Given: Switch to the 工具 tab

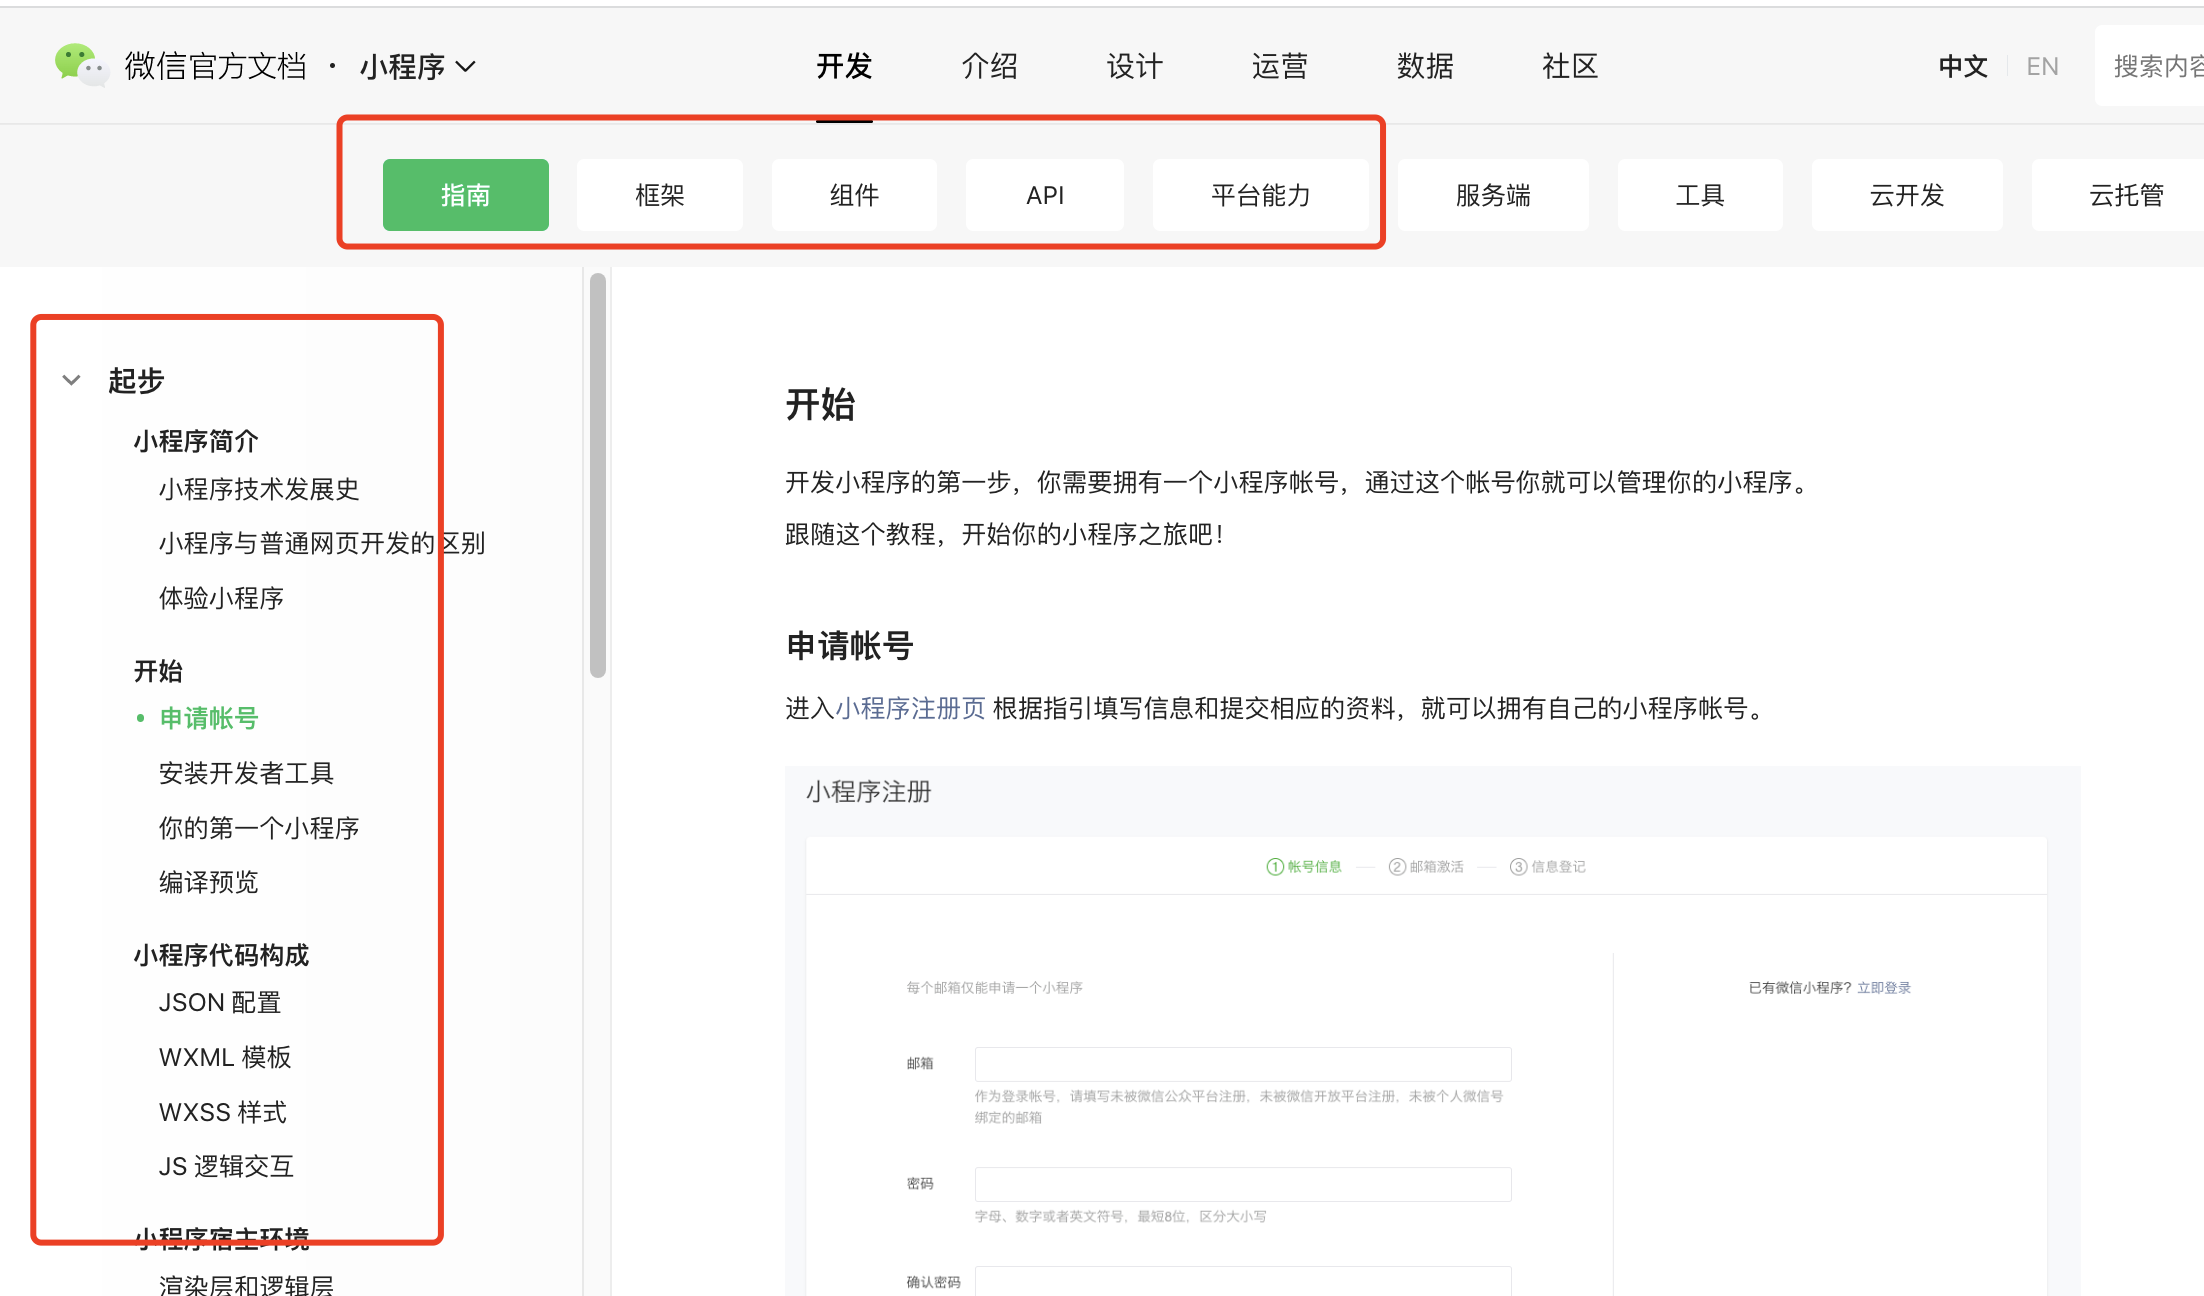Looking at the screenshot, I should [x=1700, y=195].
